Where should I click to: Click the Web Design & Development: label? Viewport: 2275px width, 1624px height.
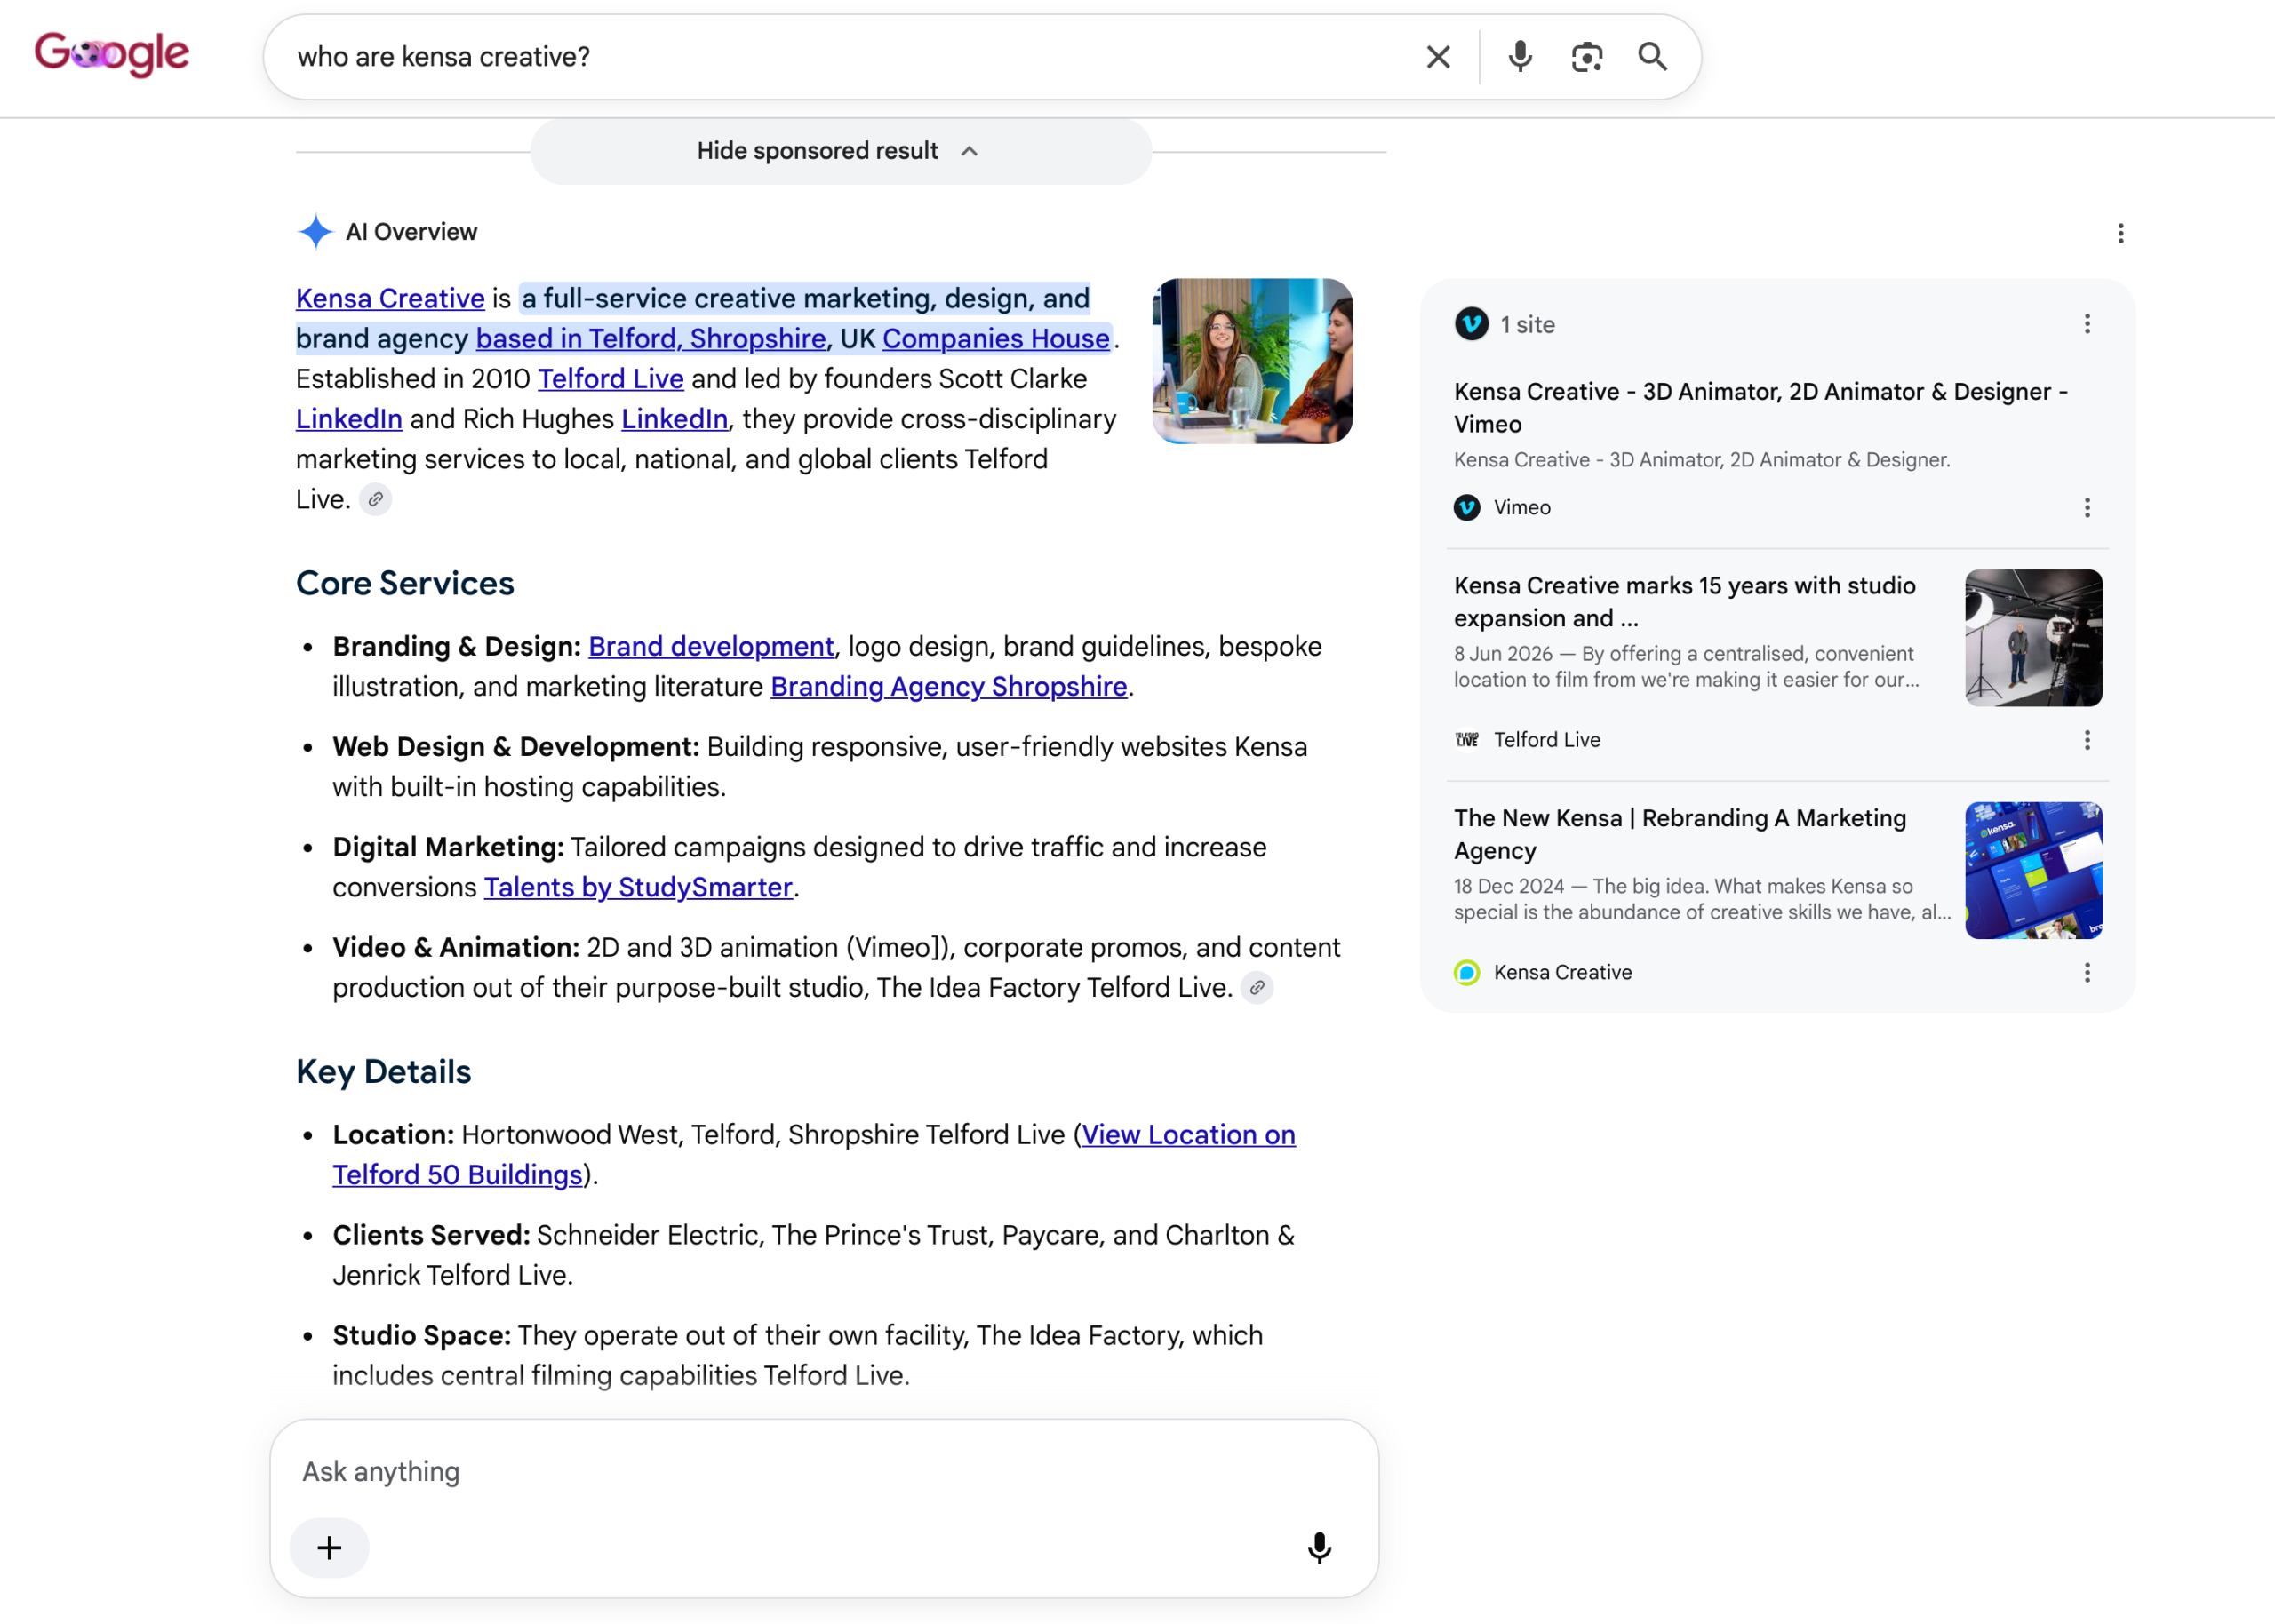tap(516, 748)
